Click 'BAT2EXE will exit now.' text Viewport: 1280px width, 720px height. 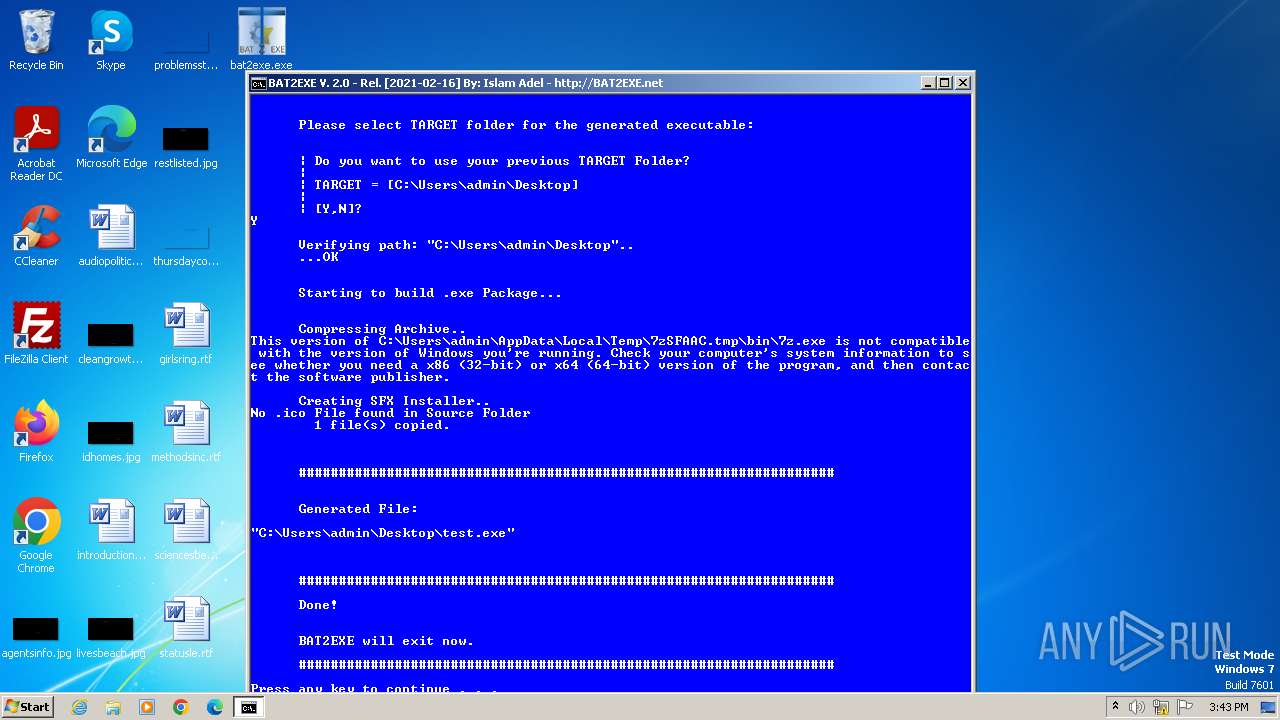[x=386, y=641]
